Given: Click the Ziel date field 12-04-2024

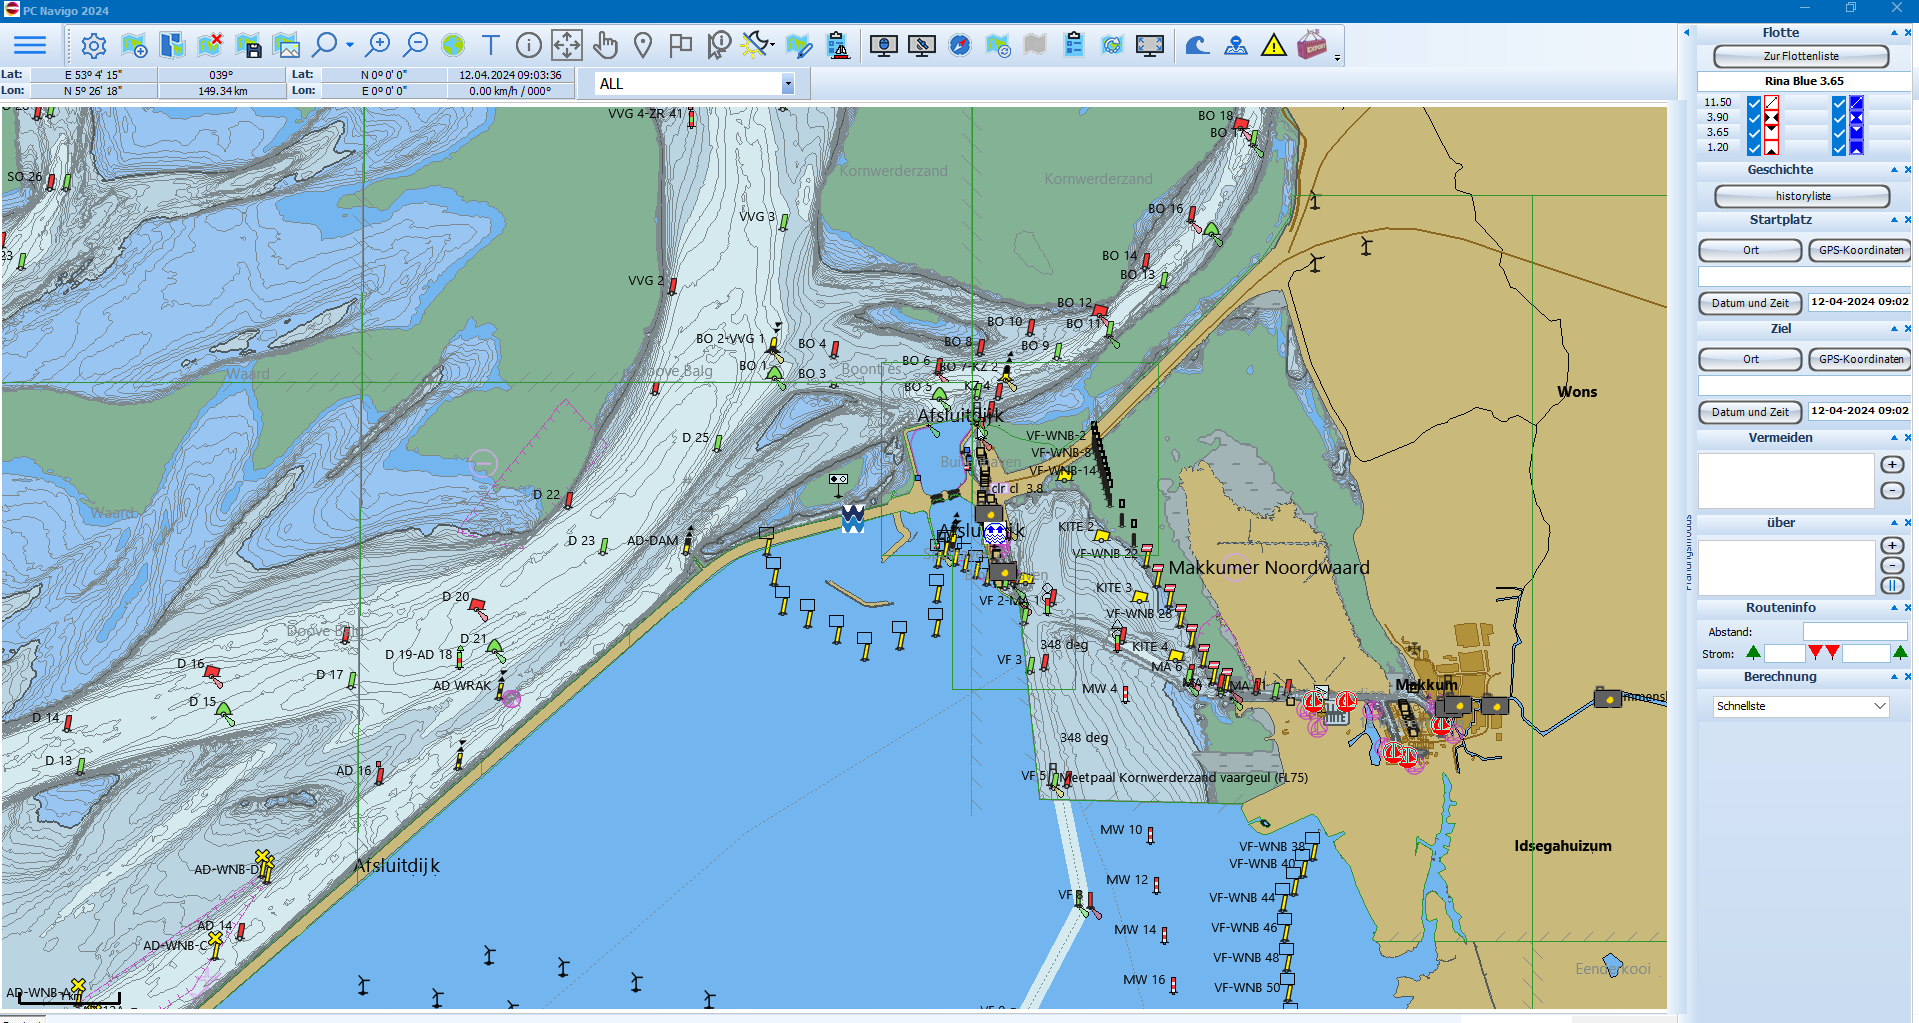Looking at the screenshot, I should pyautogui.click(x=1859, y=411).
